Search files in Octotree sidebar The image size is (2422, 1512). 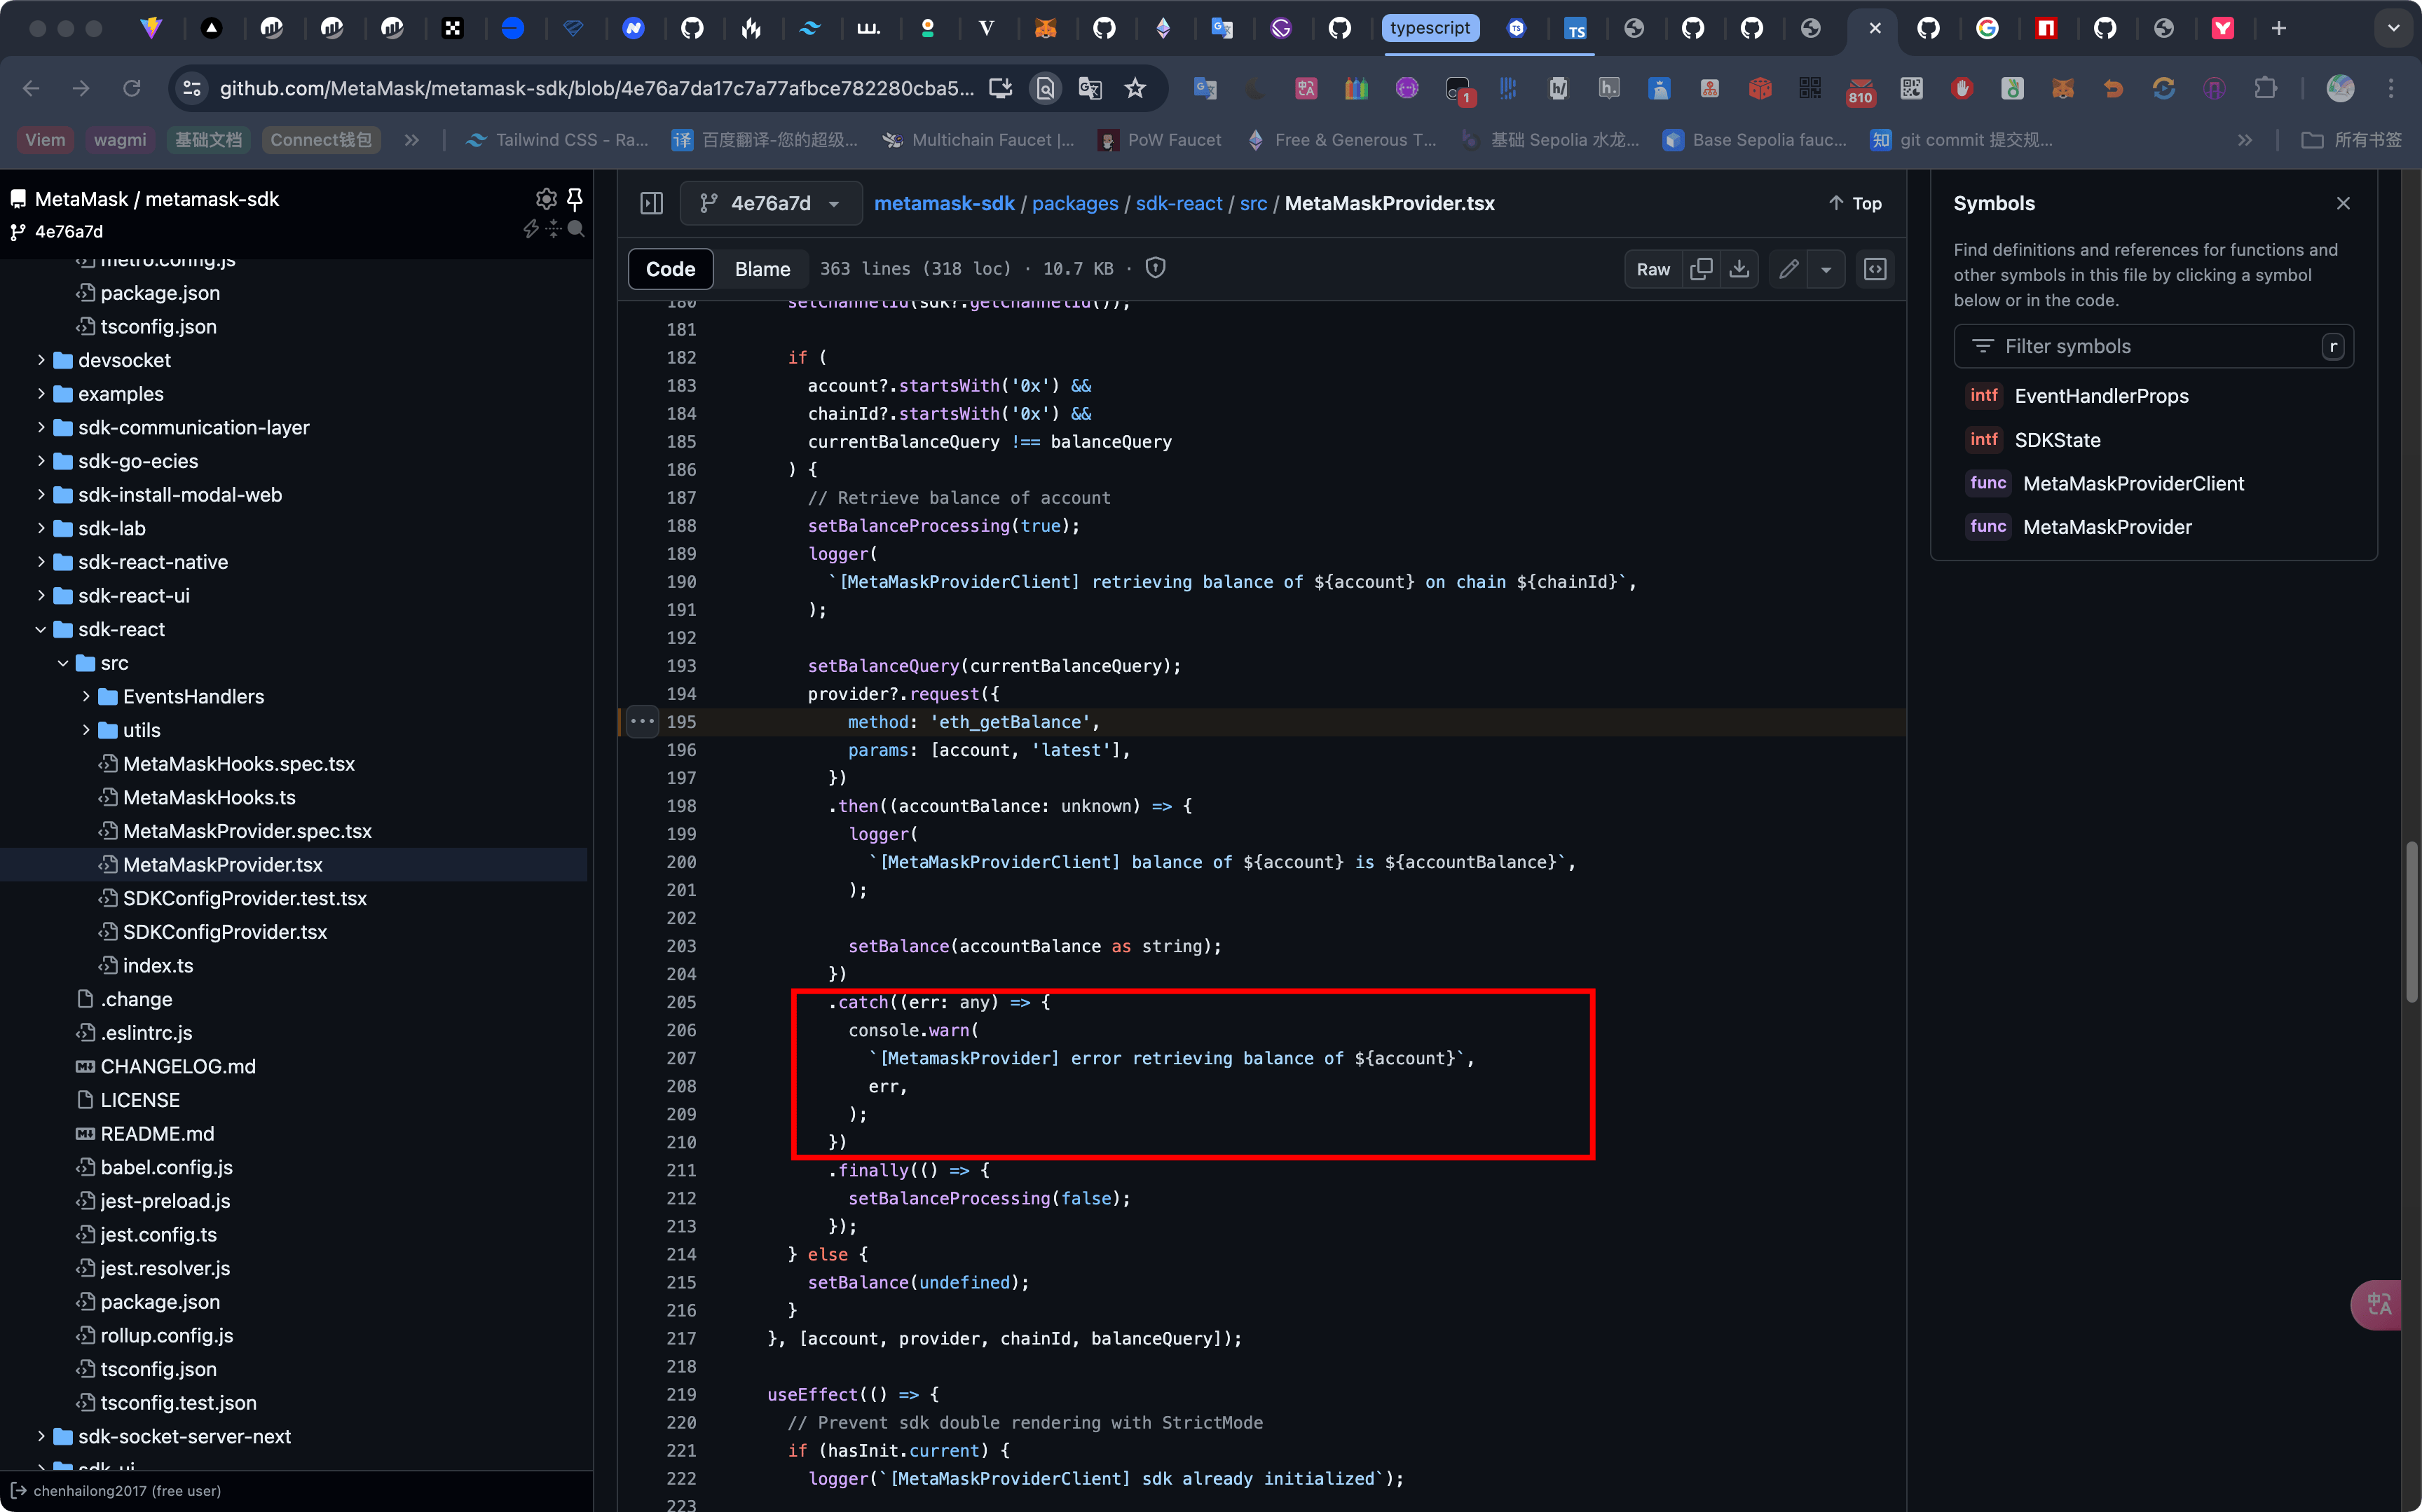pos(576,229)
